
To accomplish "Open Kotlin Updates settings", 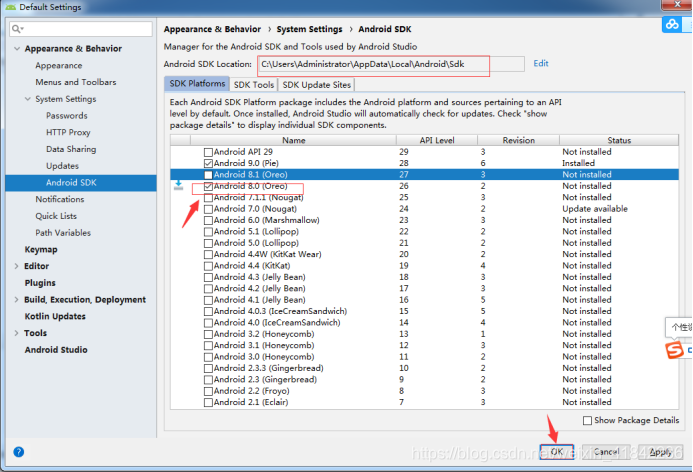I will [x=55, y=316].
